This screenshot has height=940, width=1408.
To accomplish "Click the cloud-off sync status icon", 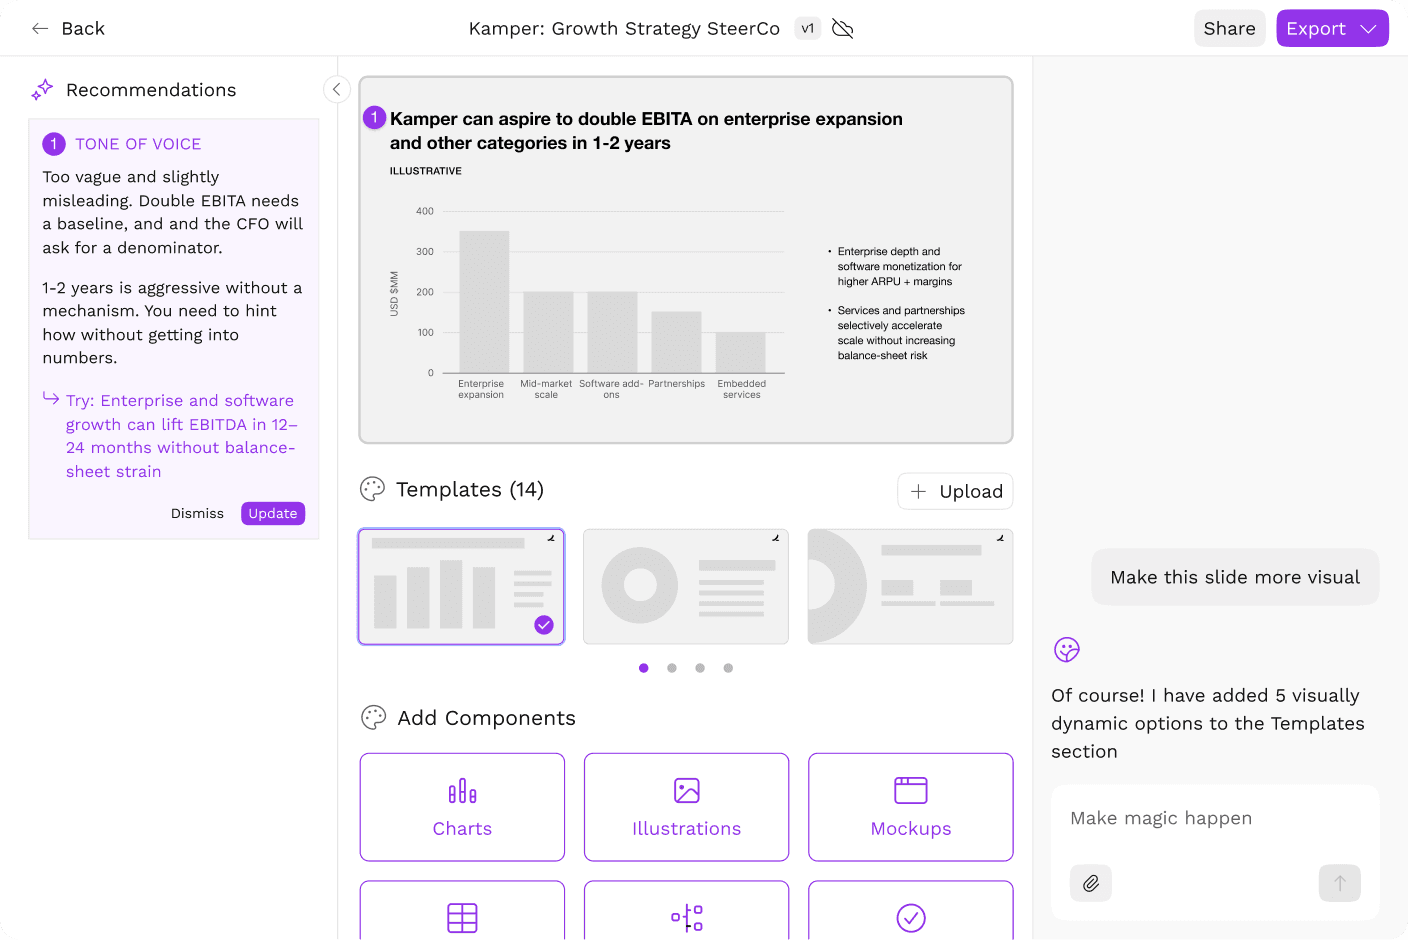I will tap(843, 29).
